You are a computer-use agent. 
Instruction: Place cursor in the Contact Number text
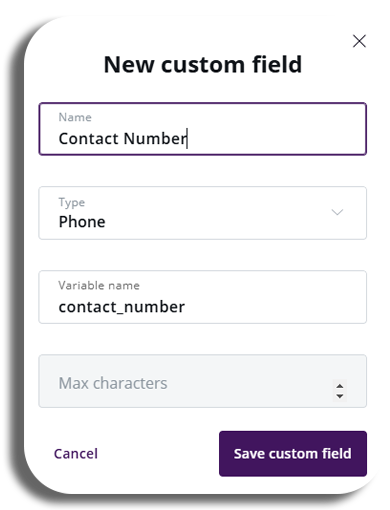pos(122,138)
